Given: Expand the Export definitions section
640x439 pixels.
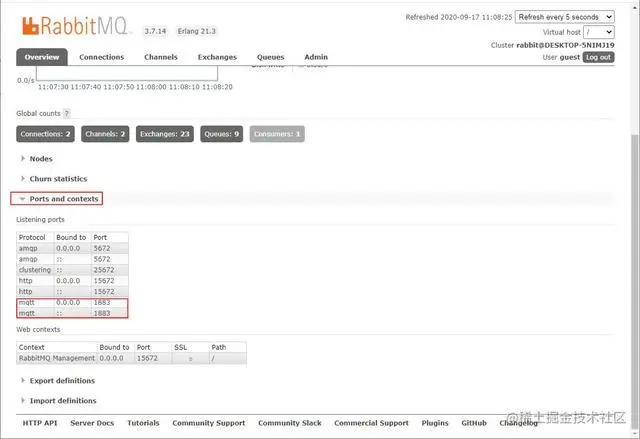Looking at the screenshot, I should 62,381.
